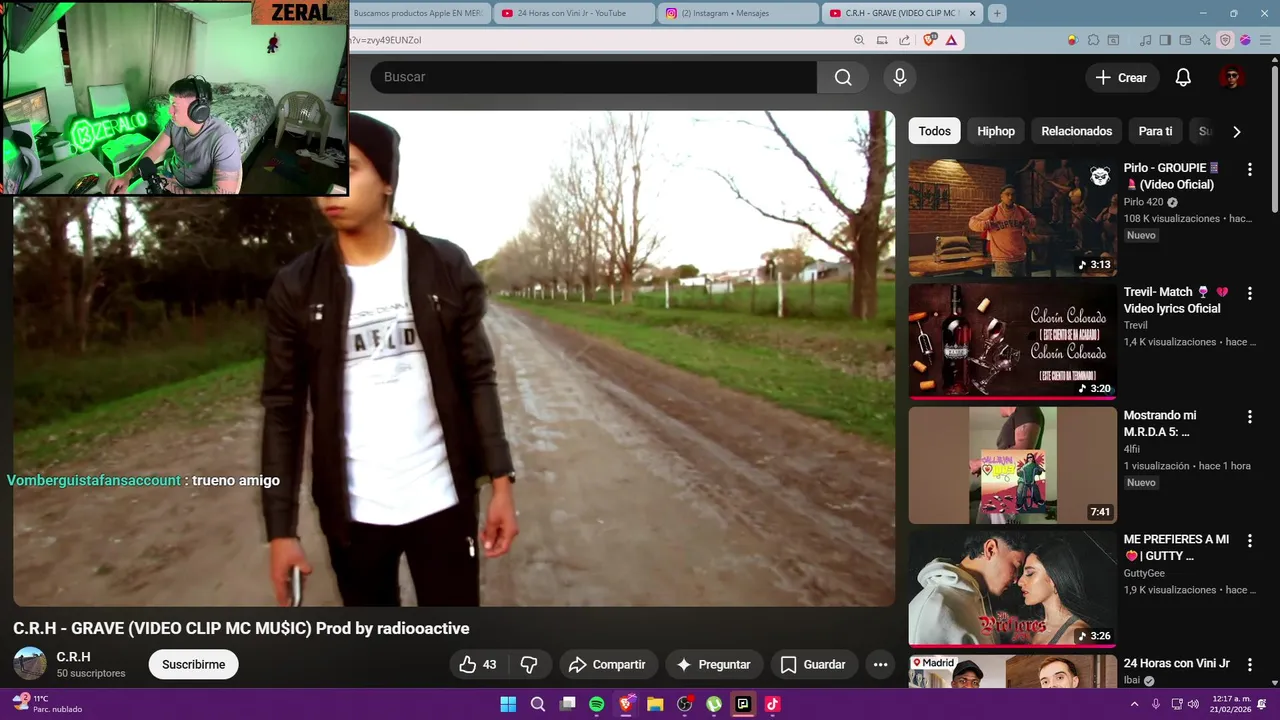Show hidden system tray icons chevron
Image resolution: width=1280 pixels, height=720 pixels.
(x=1135, y=704)
